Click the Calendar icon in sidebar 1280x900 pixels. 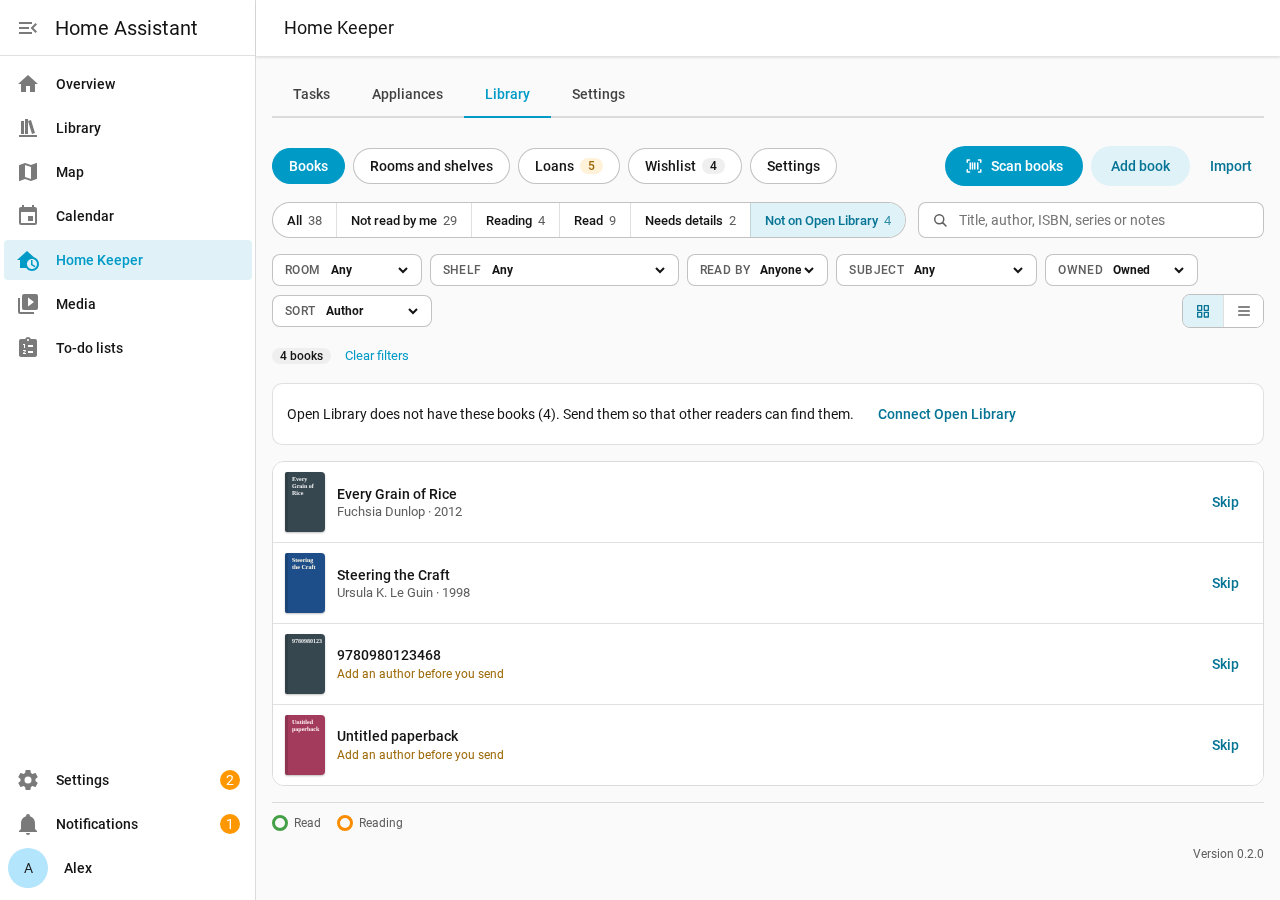pyautogui.click(x=28, y=216)
